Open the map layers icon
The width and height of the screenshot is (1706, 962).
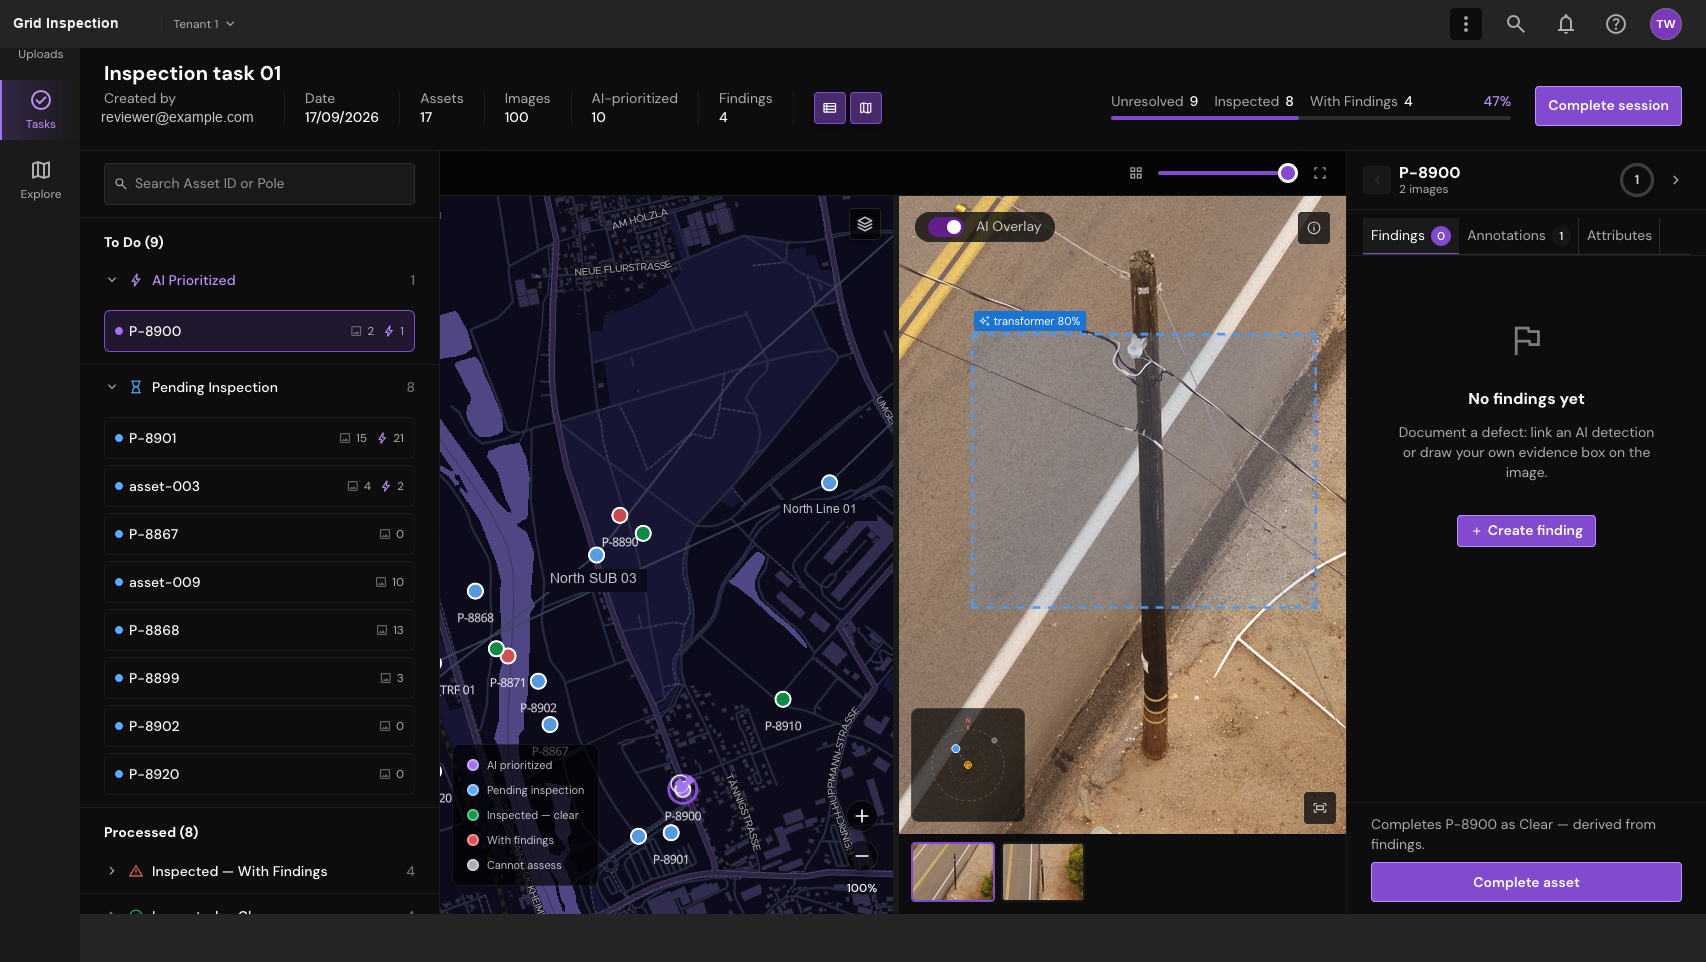pos(865,224)
